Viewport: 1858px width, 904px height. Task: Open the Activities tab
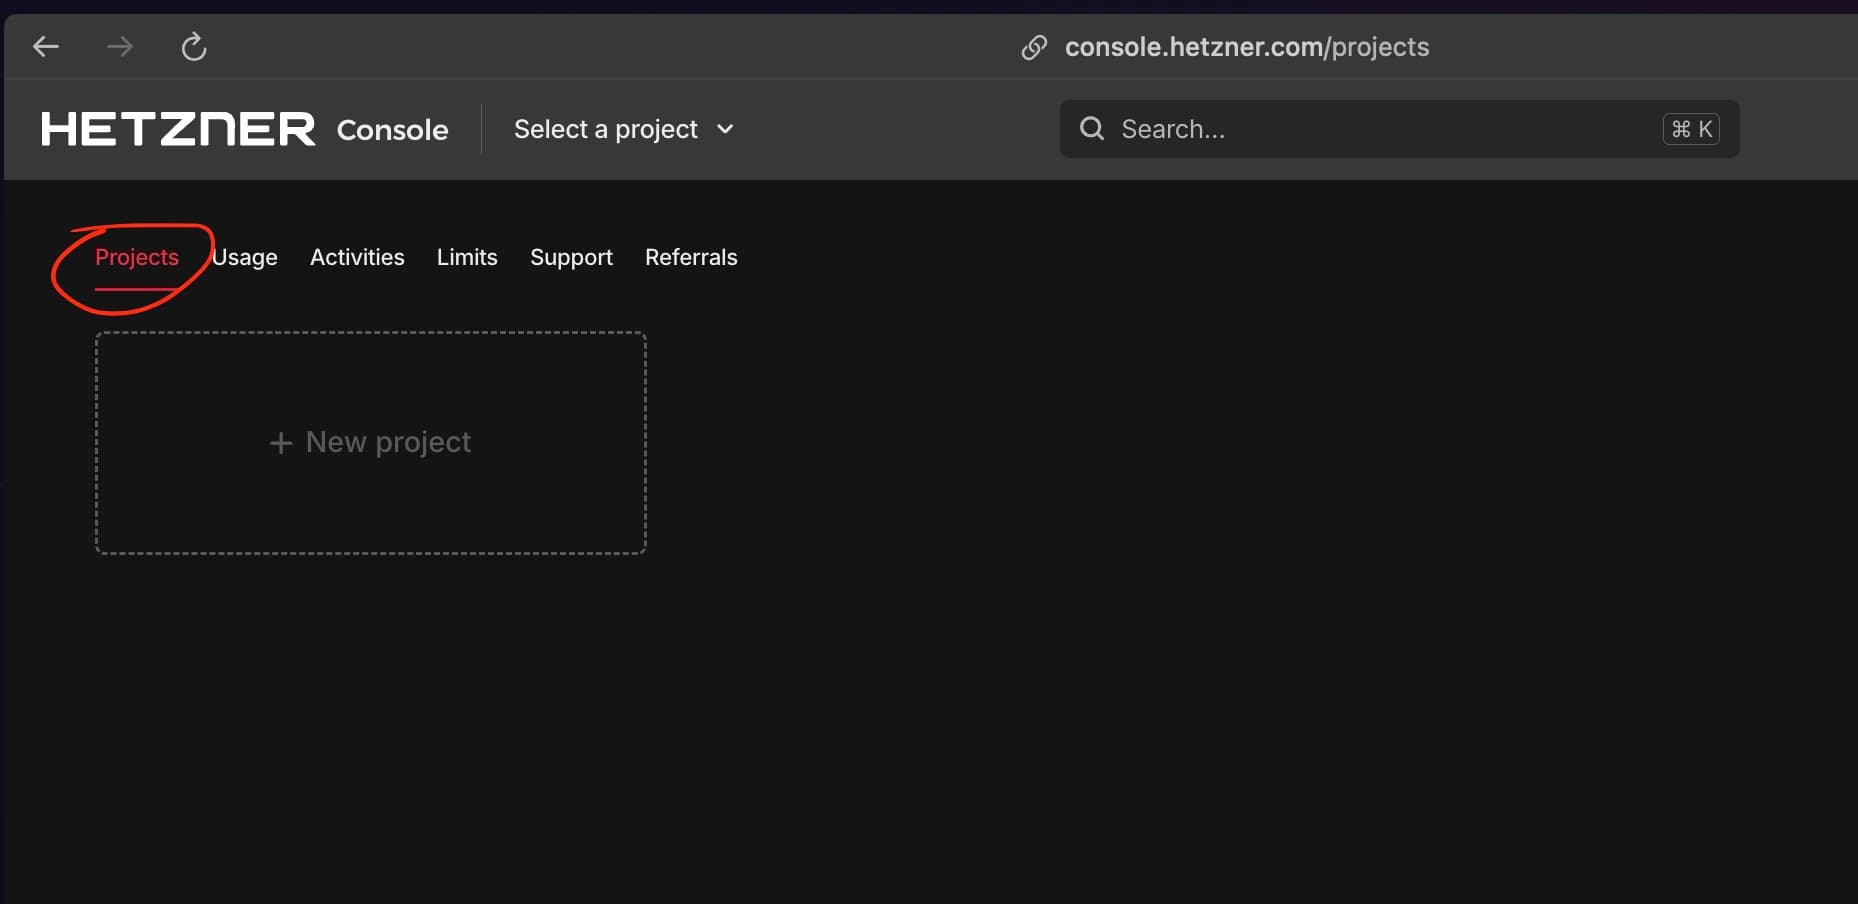point(356,257)
